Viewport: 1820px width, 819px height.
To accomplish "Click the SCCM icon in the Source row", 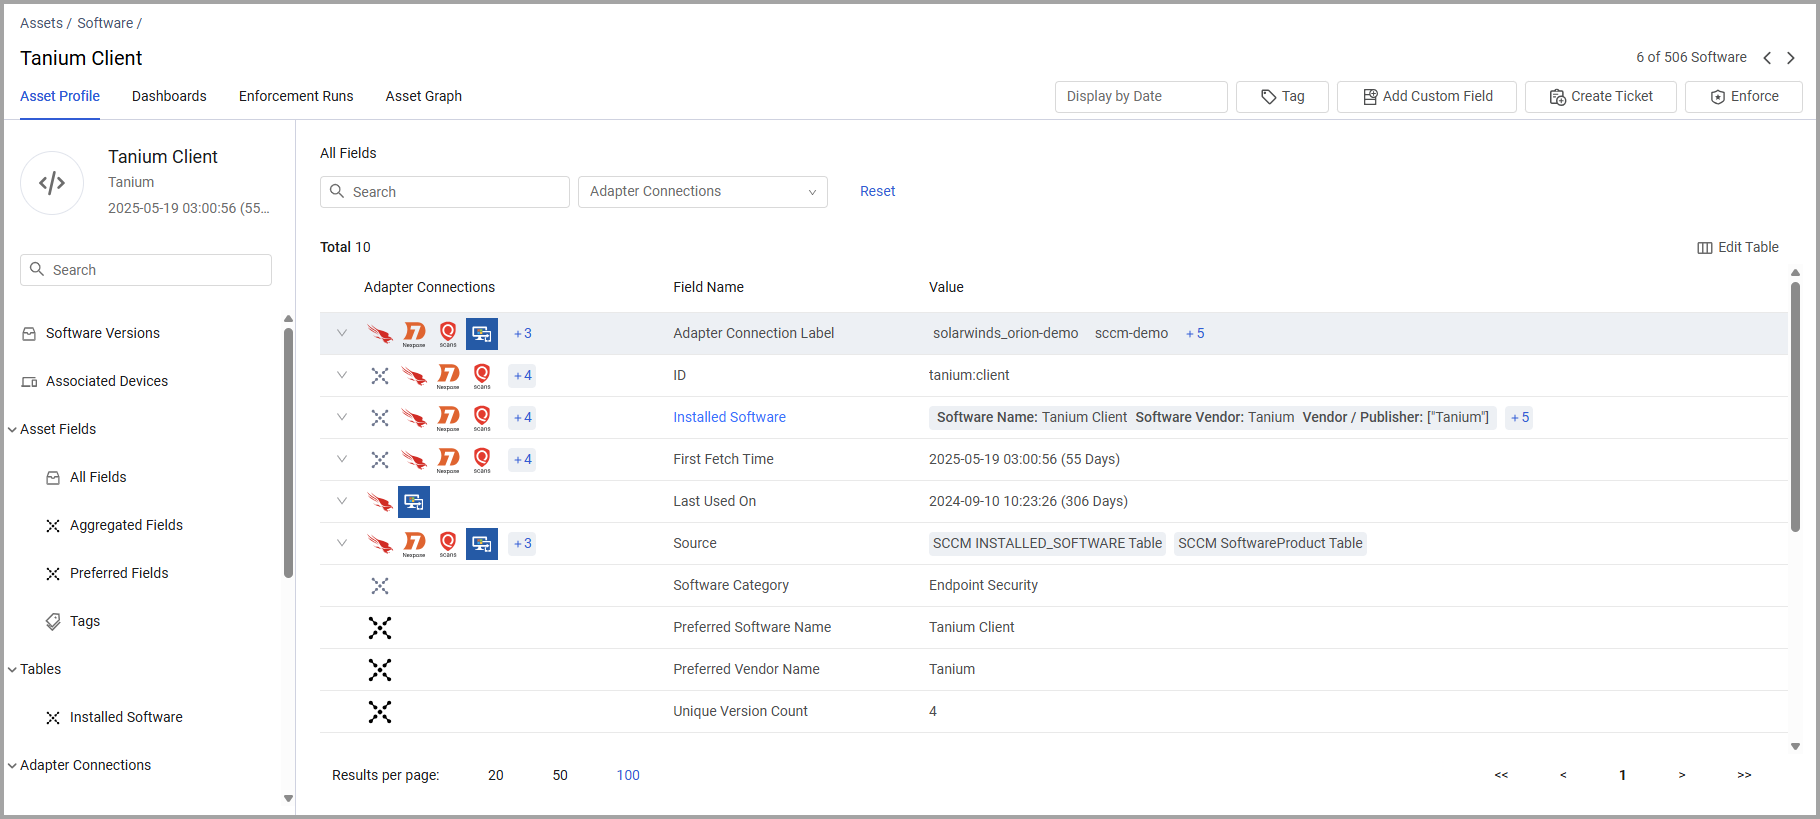I will [482, 544].
